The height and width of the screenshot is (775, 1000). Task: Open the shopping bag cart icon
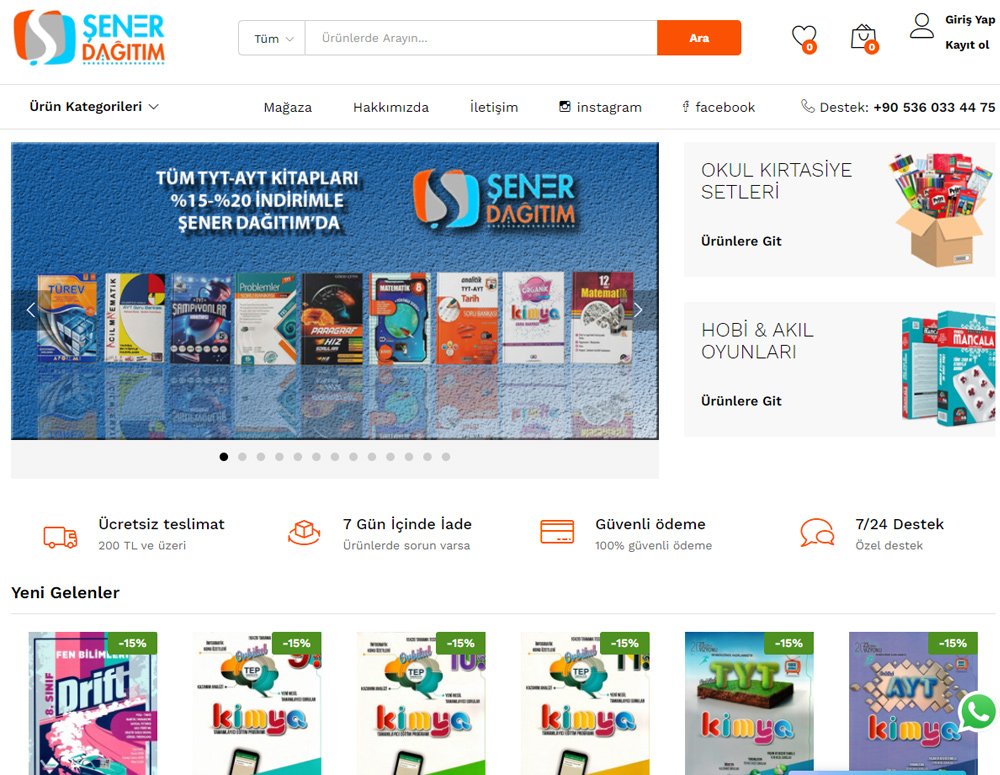pyautogui.click(x=864, y=38)
